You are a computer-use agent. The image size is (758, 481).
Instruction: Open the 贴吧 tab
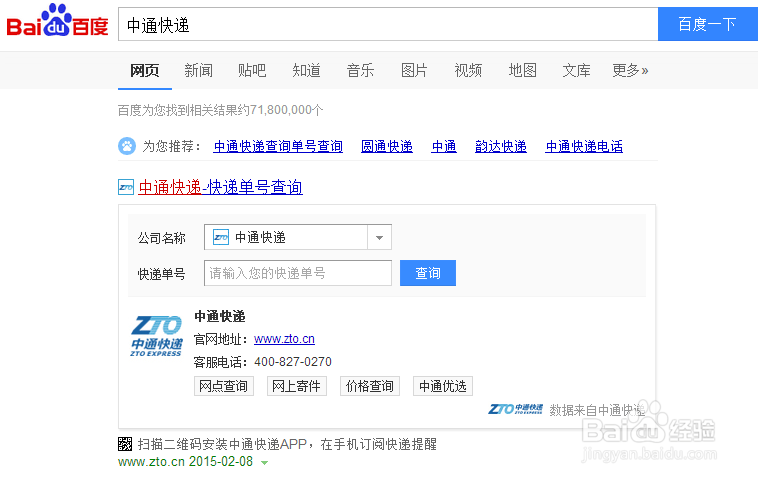252,71
